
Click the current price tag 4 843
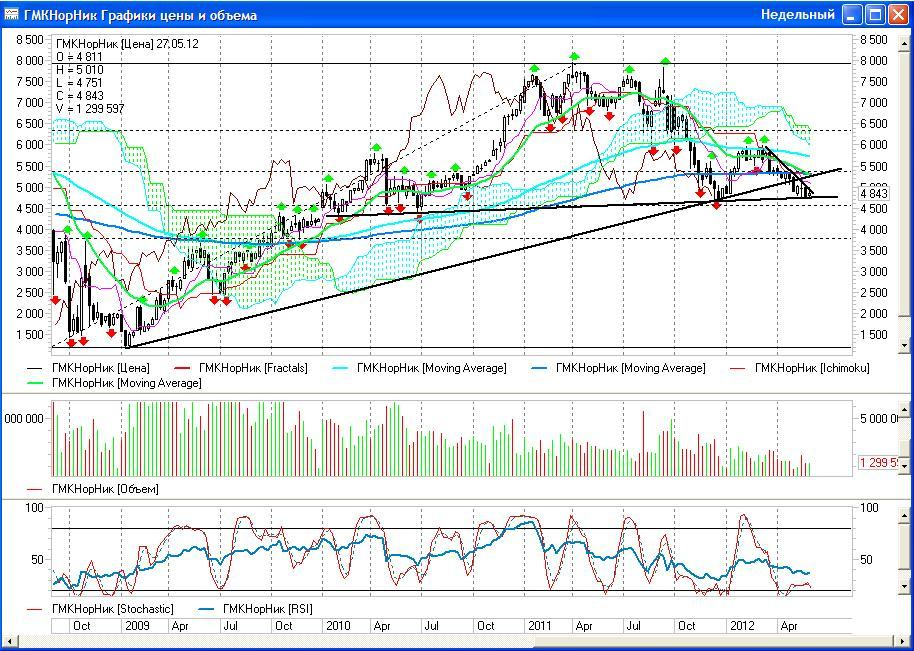click(x=874, y=193)
